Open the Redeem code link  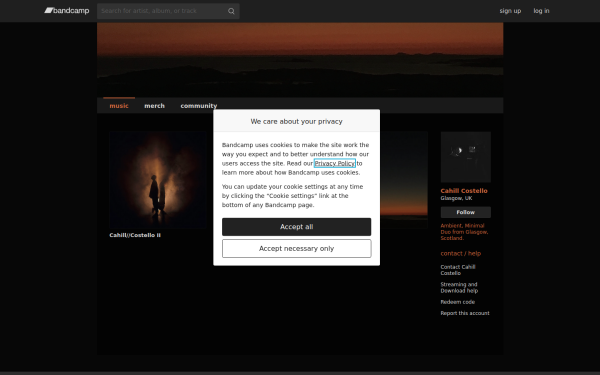point(458,302)
